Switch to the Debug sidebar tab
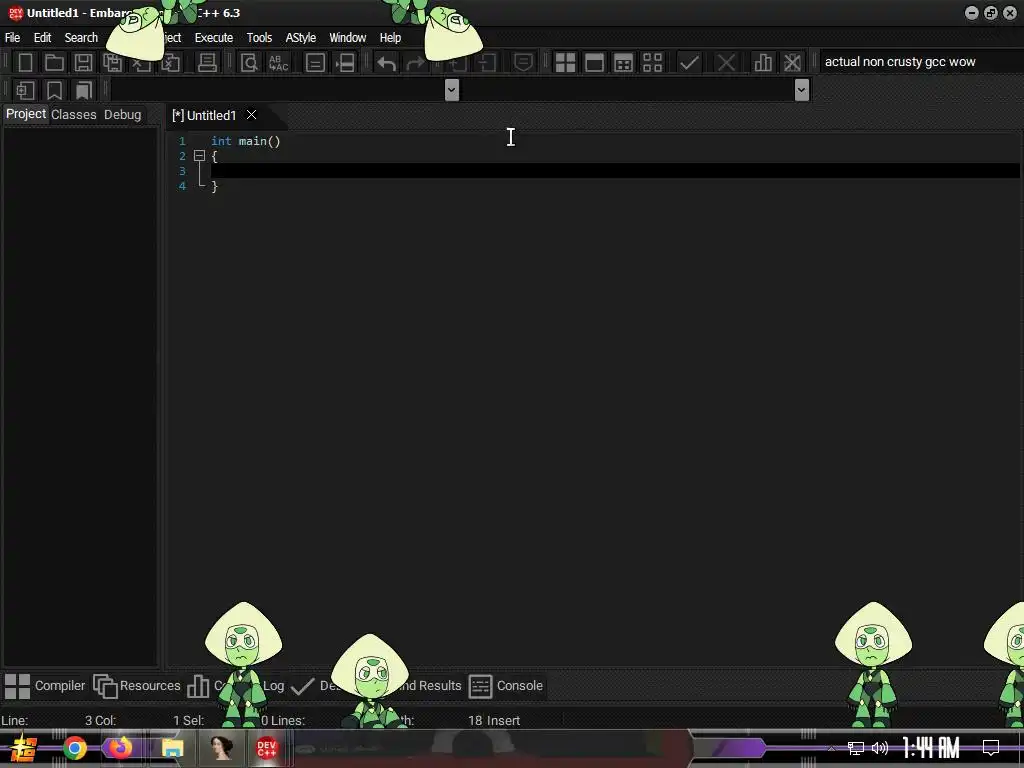 [123, 115]
